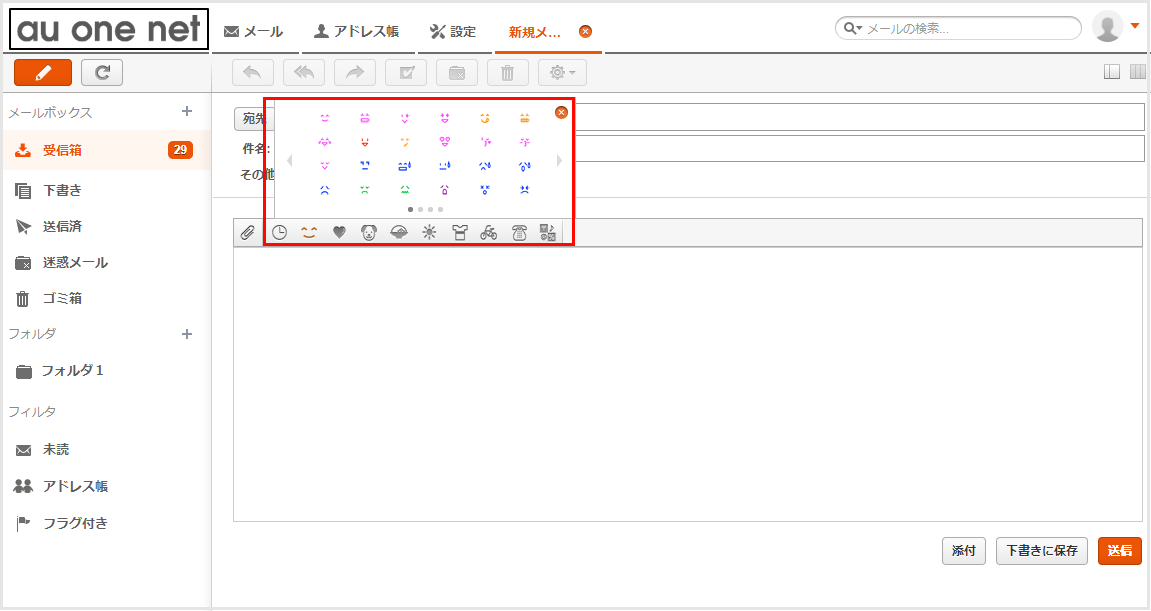
Task: Jump to second emoji page dot
Action: [421, 209]
